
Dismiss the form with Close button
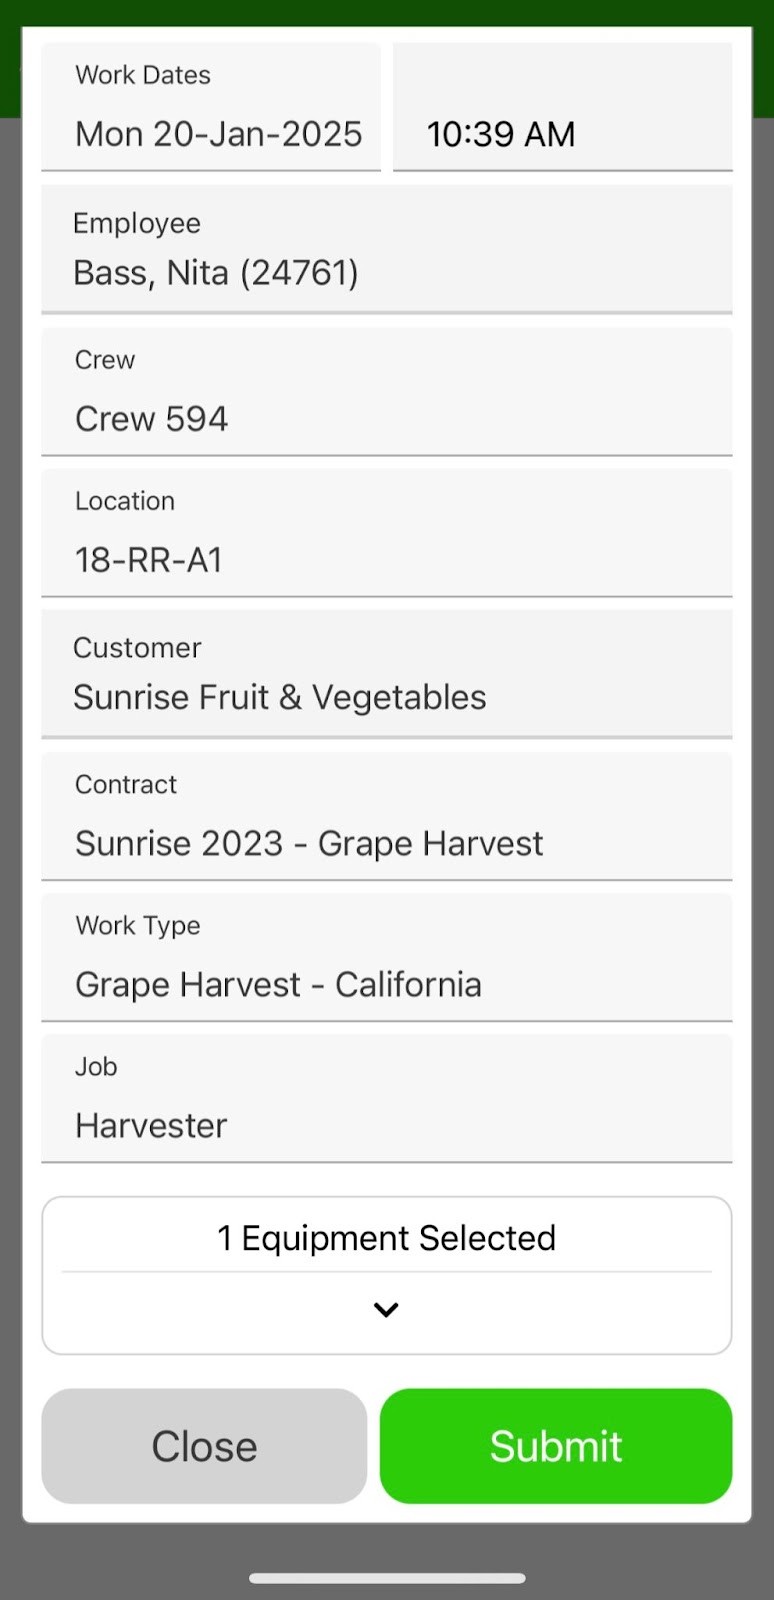204,1446
